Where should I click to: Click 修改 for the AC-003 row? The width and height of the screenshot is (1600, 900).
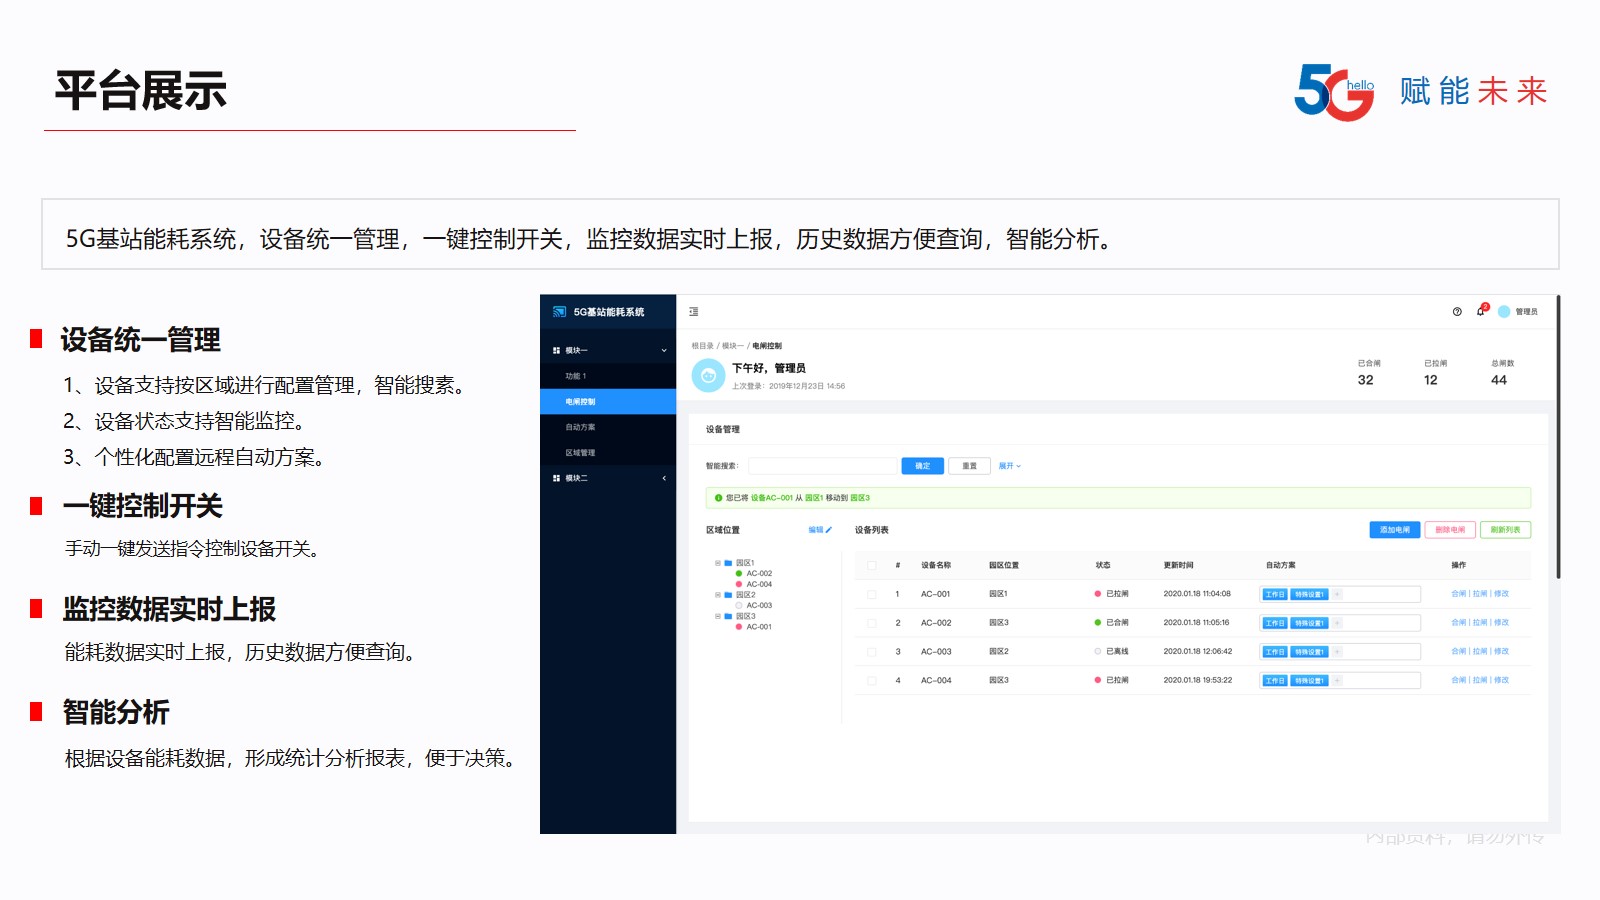click(1501, 652)
